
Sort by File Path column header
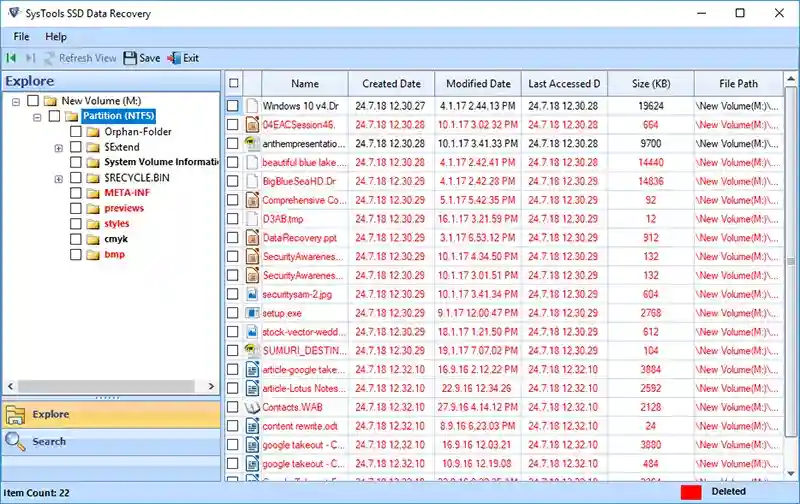point(738,83)
